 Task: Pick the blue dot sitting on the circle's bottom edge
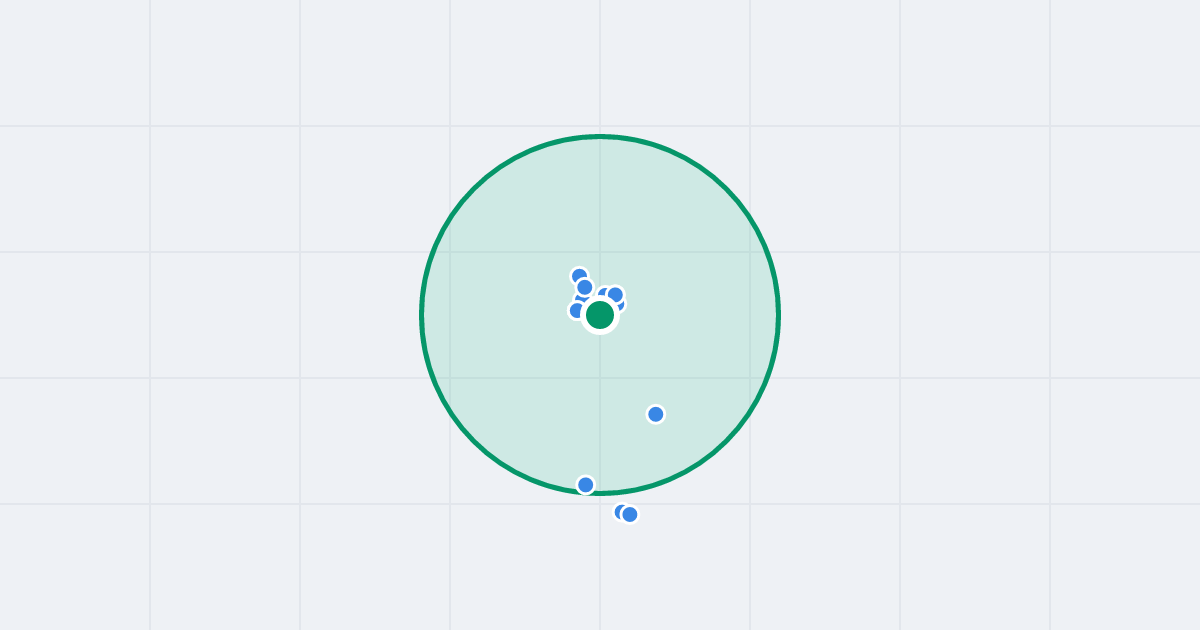click(x=586, y=485)
